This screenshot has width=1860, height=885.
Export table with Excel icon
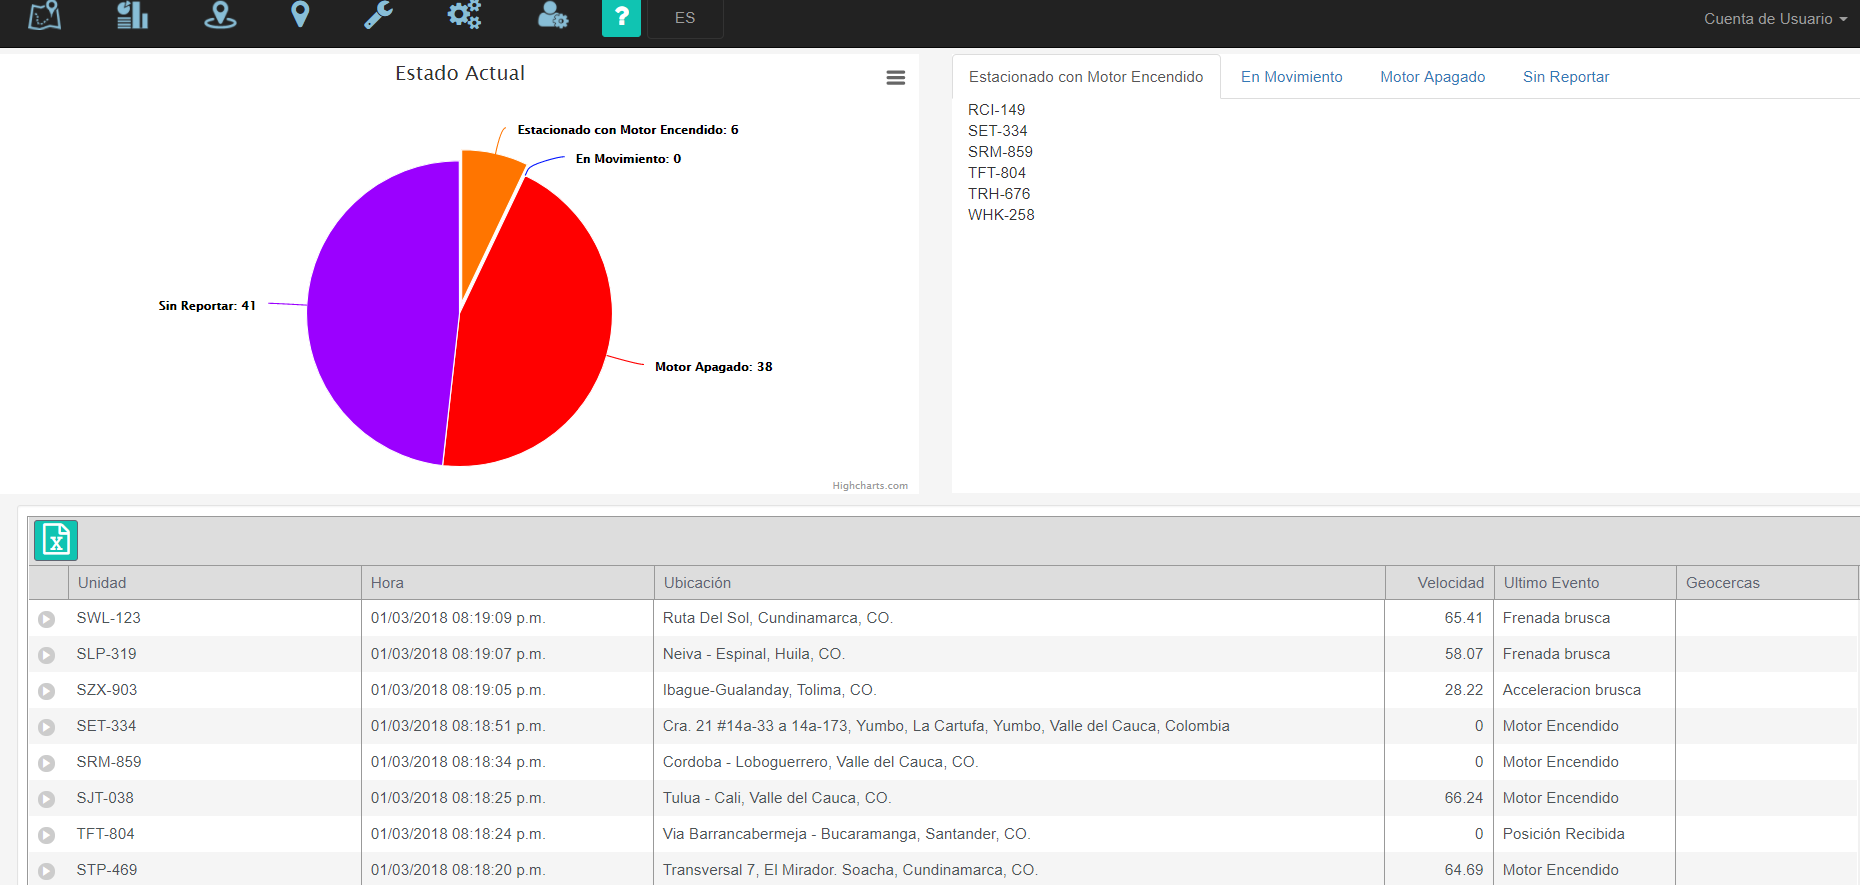pyautogui.click(x=56, y=541)
